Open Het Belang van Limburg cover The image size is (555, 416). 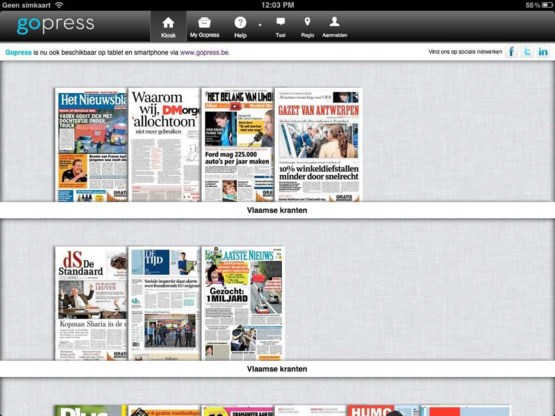pos(238,145)
